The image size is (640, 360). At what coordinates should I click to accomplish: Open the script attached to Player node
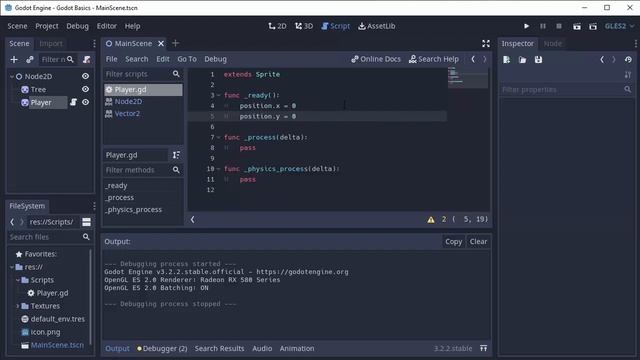pos(73,102)
